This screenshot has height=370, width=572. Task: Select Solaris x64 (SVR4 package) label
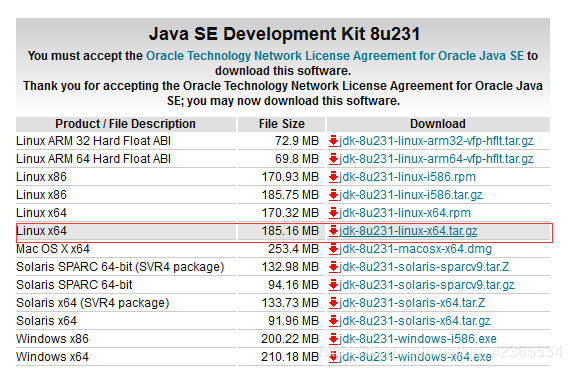[93, 303]
